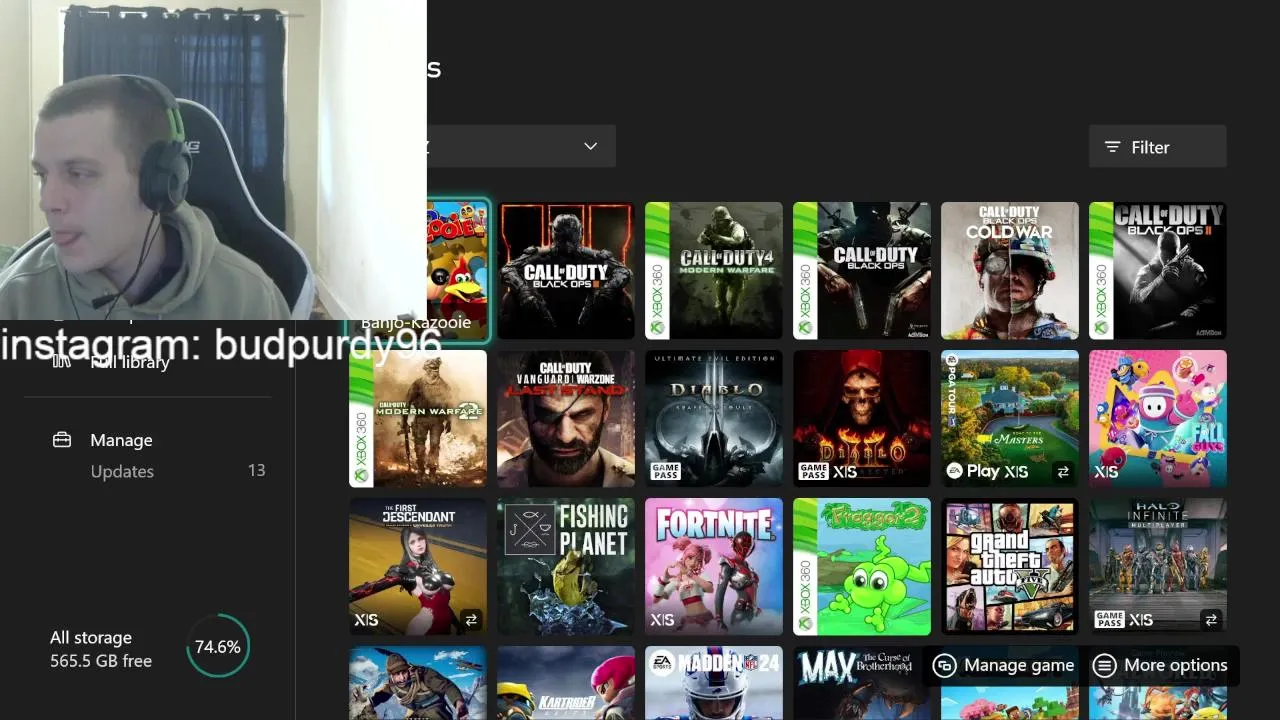Open Full library in the sidebar
Screen dimensions: 1280x720
tap(129, 362)
